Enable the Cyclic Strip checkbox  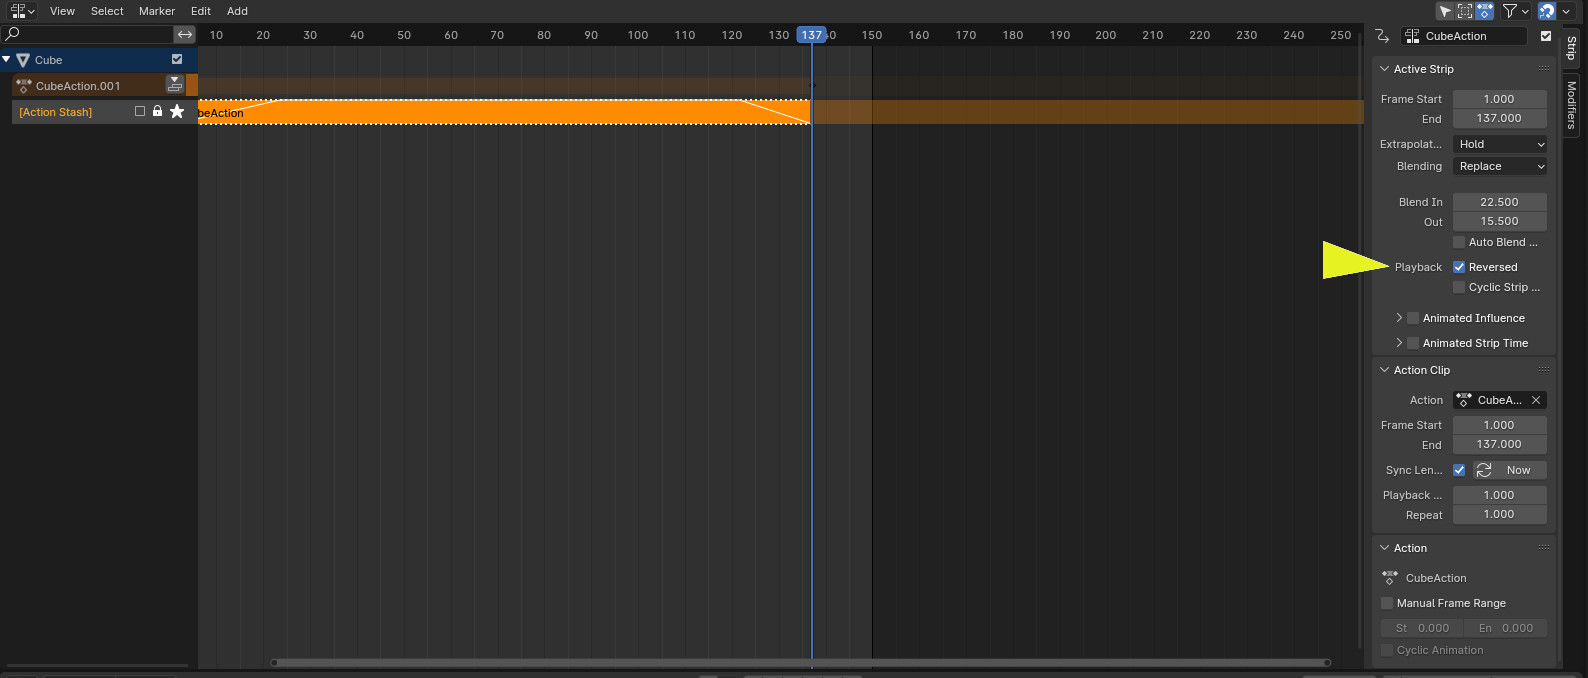1459,287
